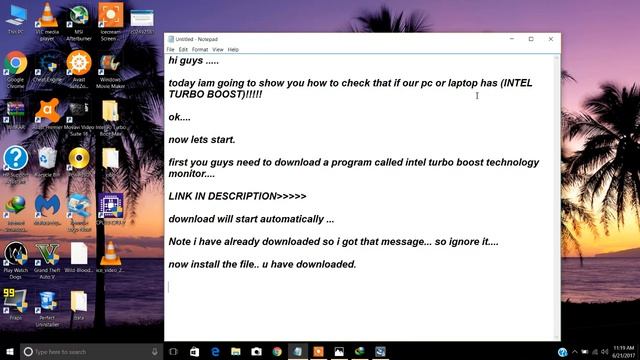Open Notepad Edit menu
The height and width of the screenshot is (360, 640).
pyautogui.click(x=183, y=49)
